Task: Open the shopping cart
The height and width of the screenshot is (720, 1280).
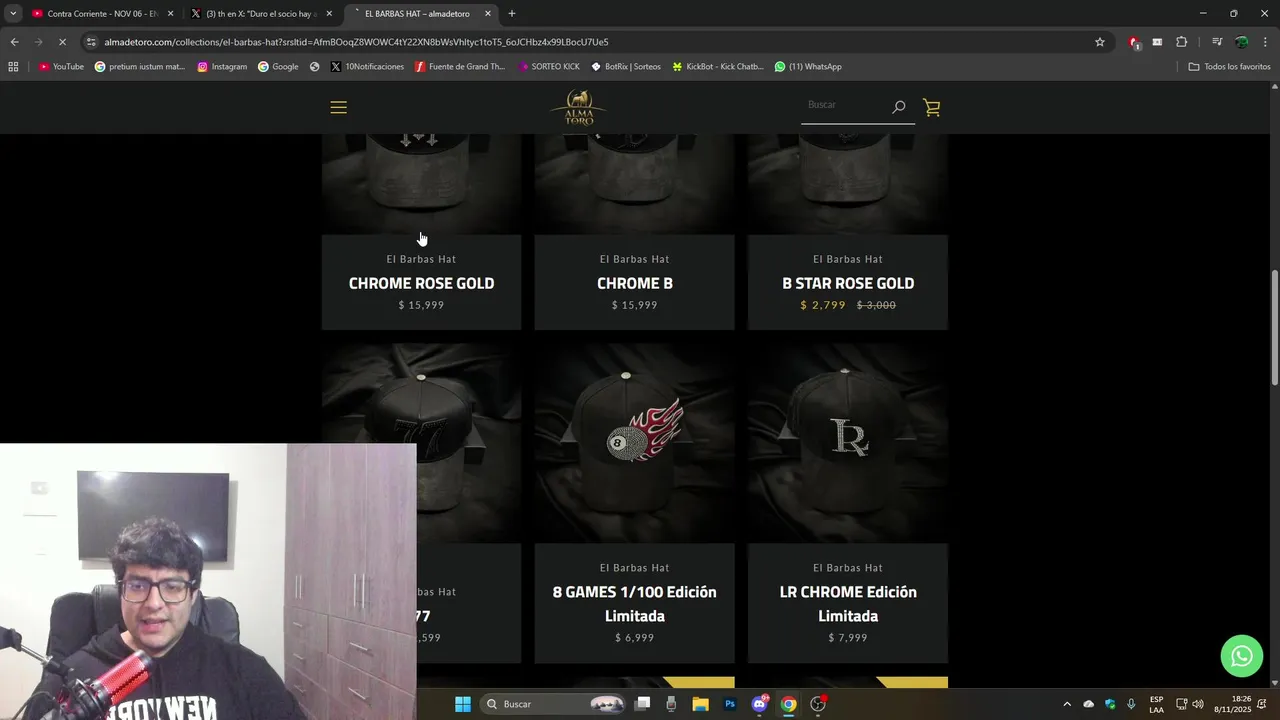Action: tap(932, 107)
